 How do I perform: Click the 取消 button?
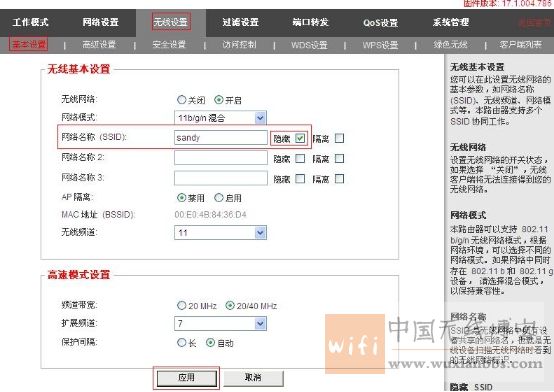[253, 378]
